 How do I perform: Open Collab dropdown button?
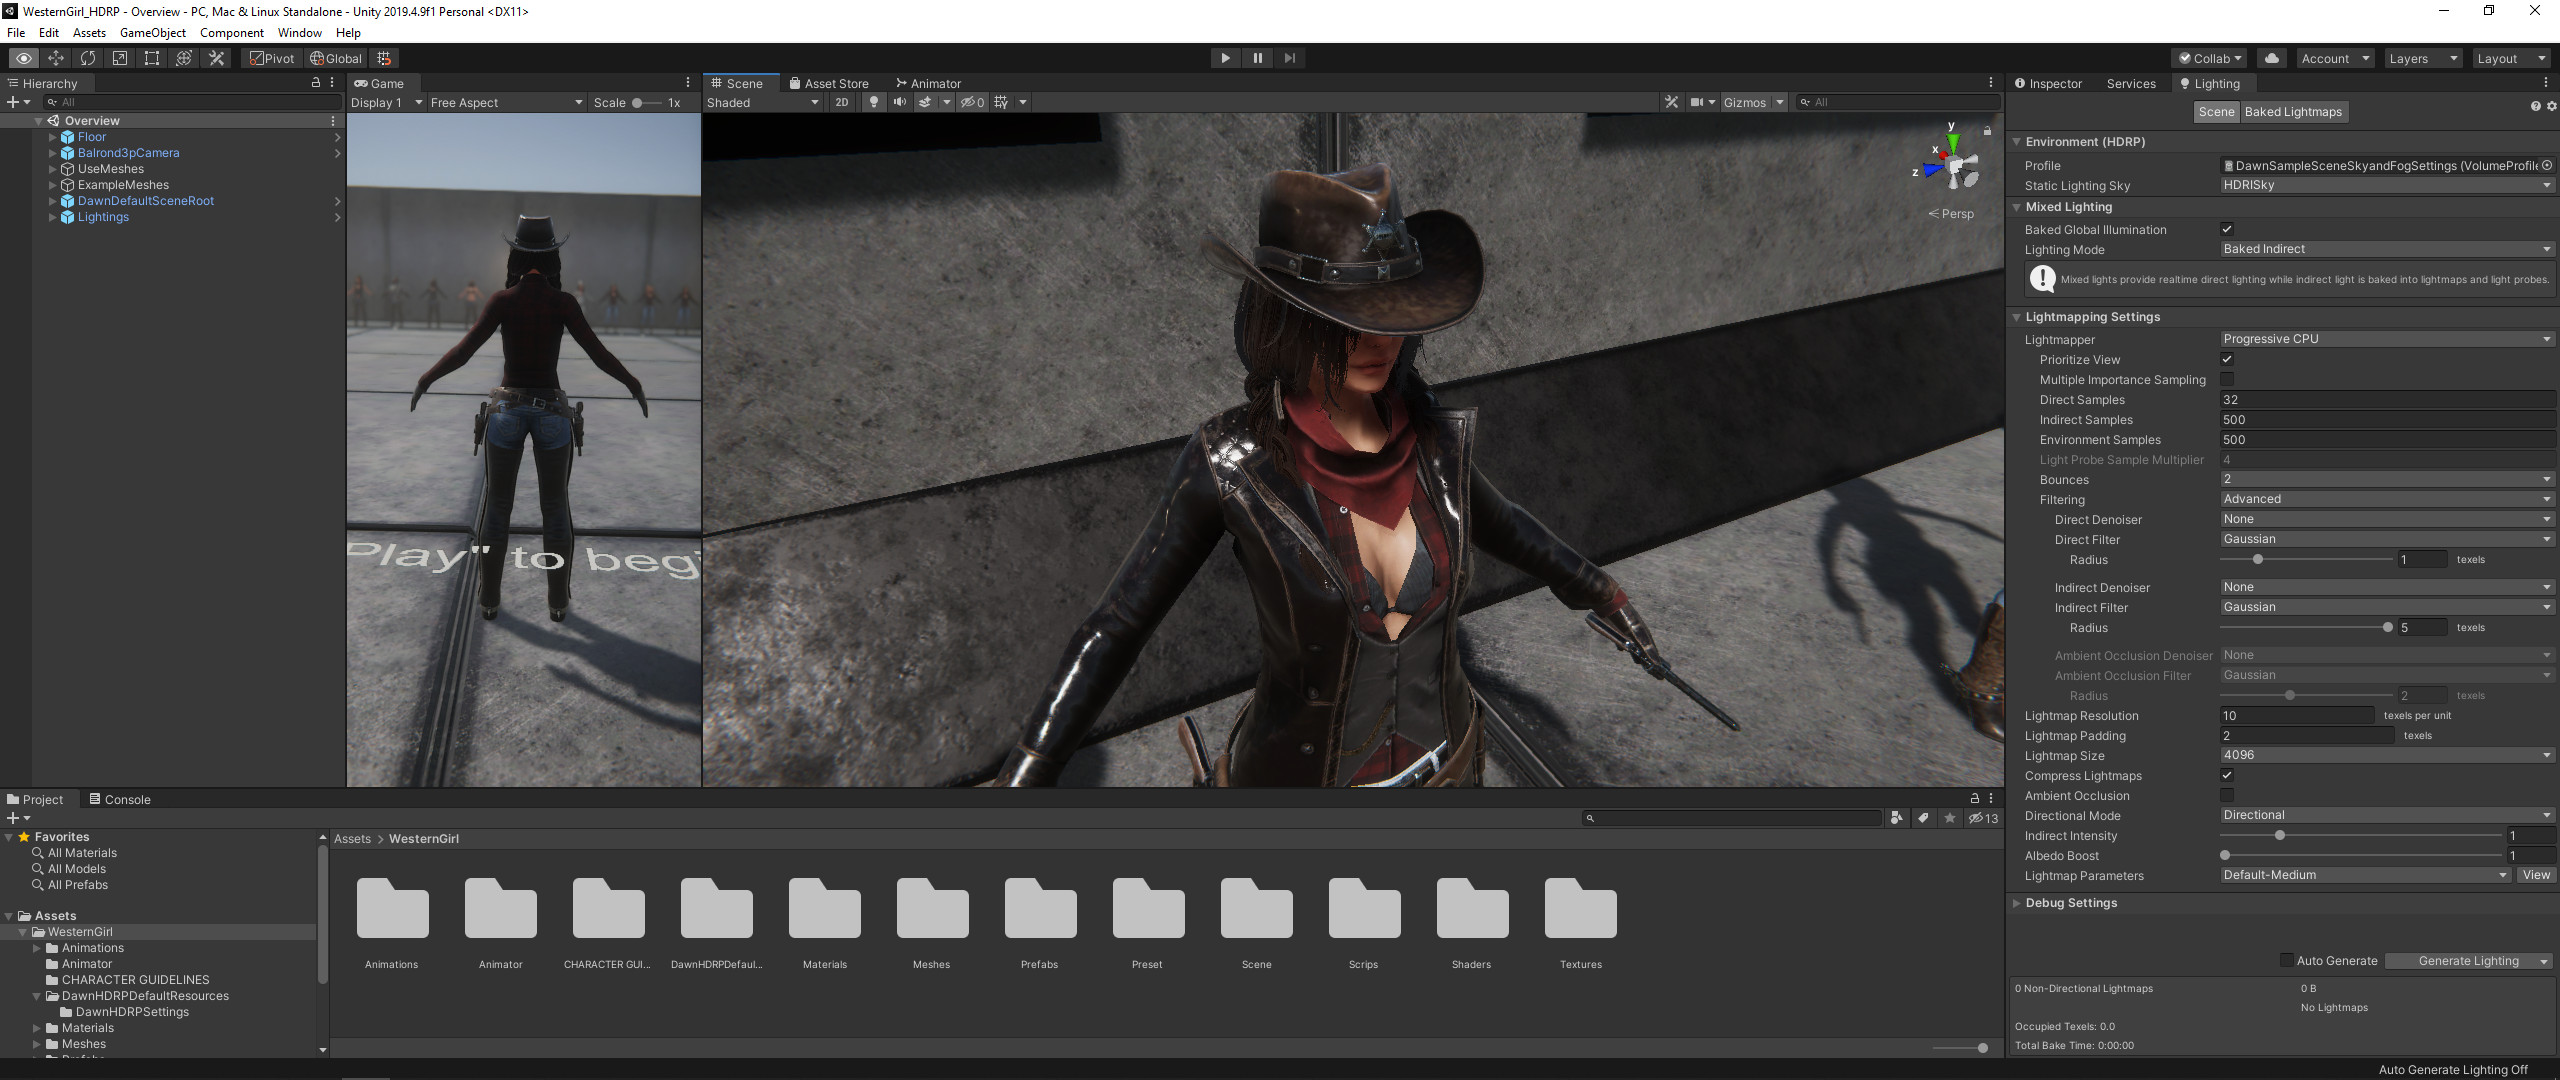click(x=2211, y=58)
